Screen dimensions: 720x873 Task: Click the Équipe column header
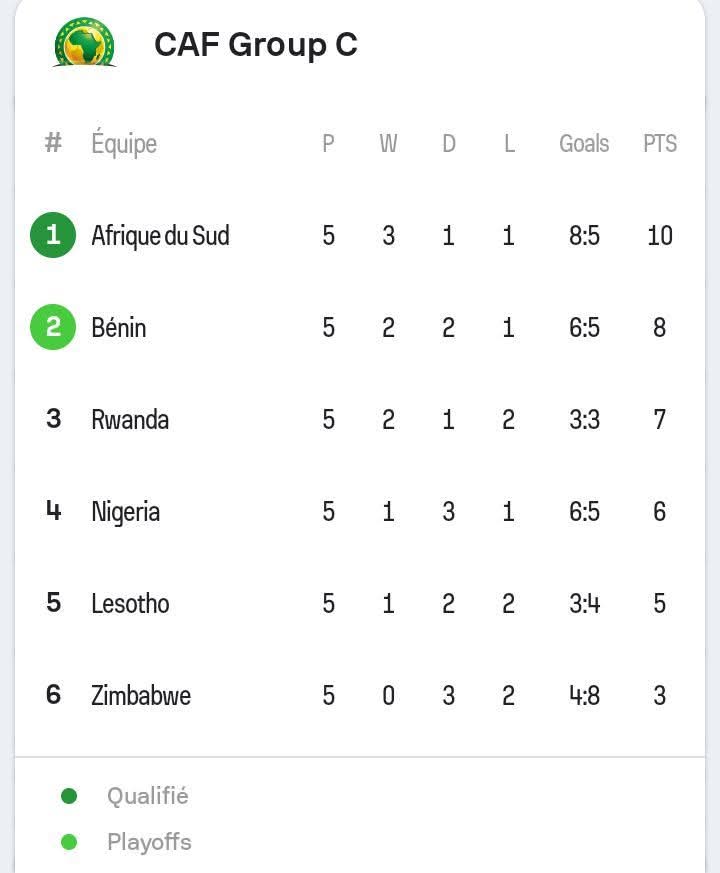[x=124, y=143]
